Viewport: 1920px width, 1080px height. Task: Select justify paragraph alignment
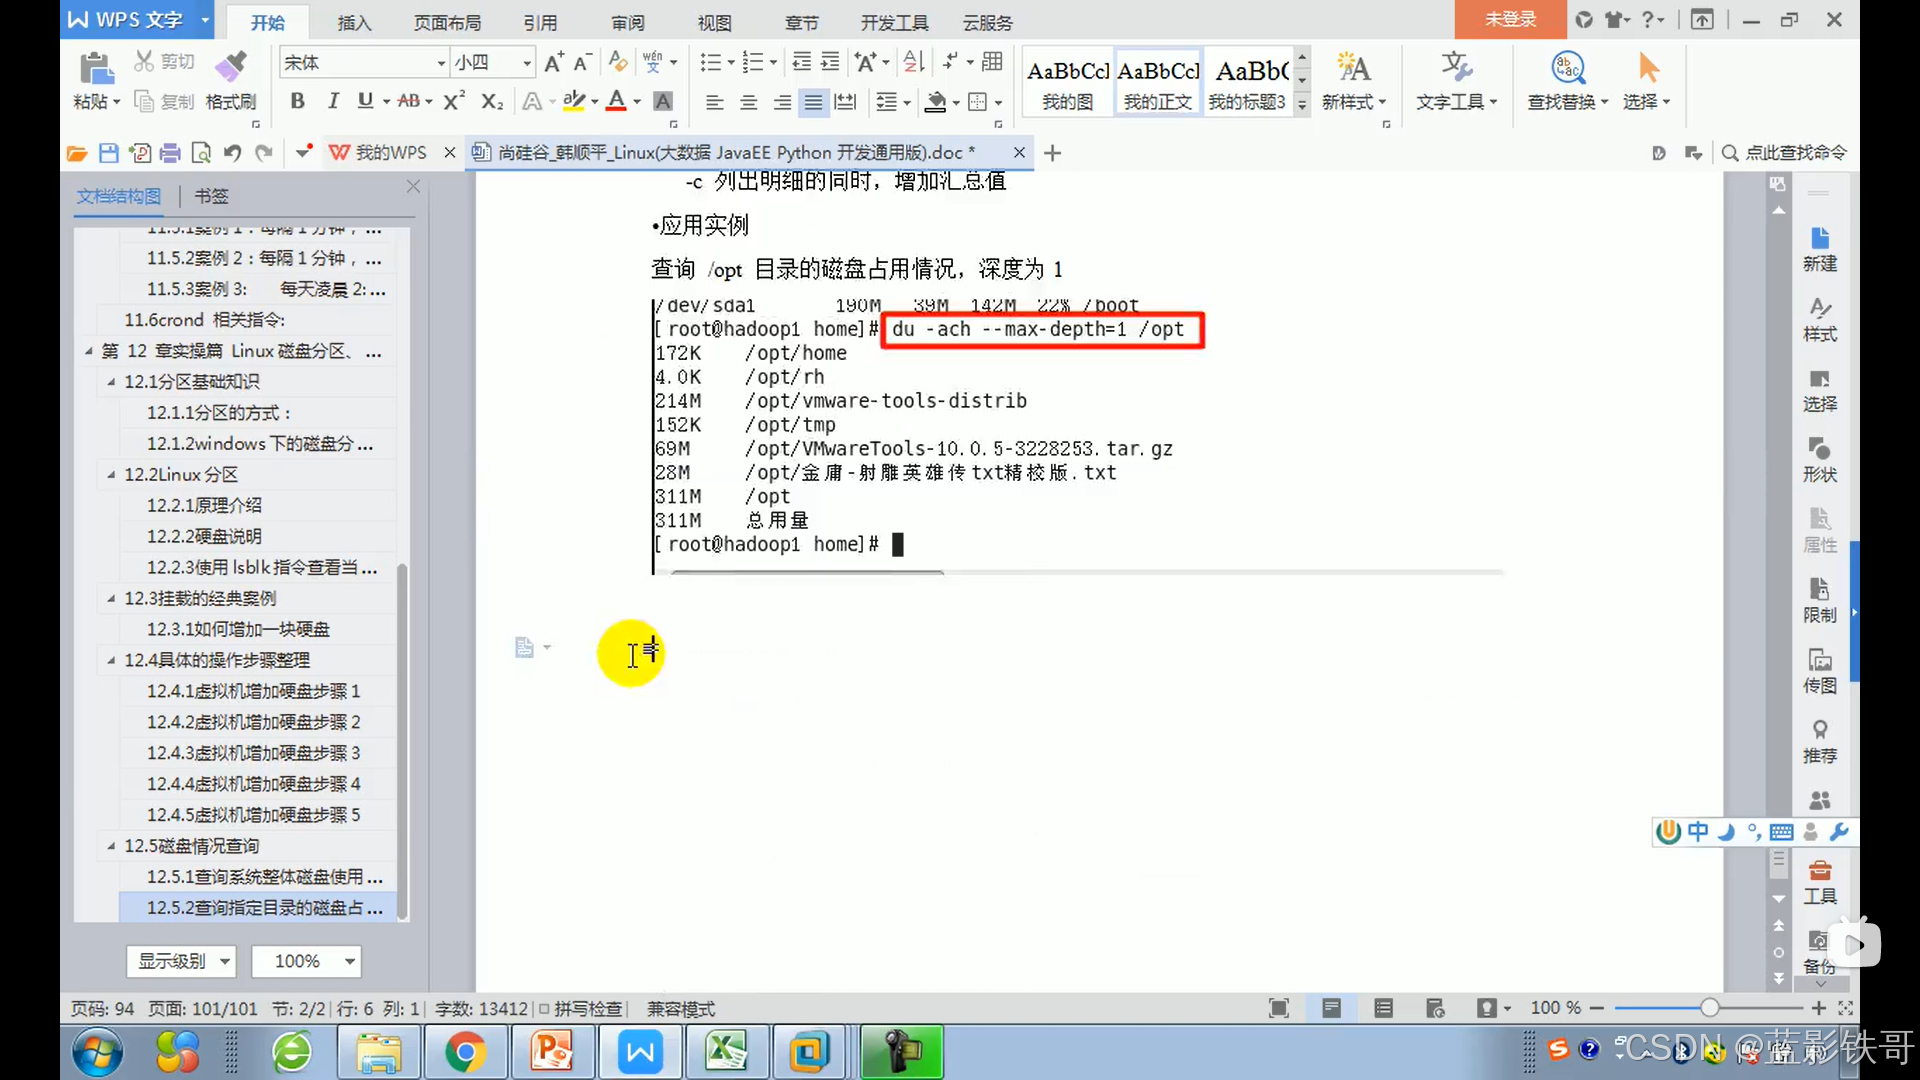coord(814,102)
